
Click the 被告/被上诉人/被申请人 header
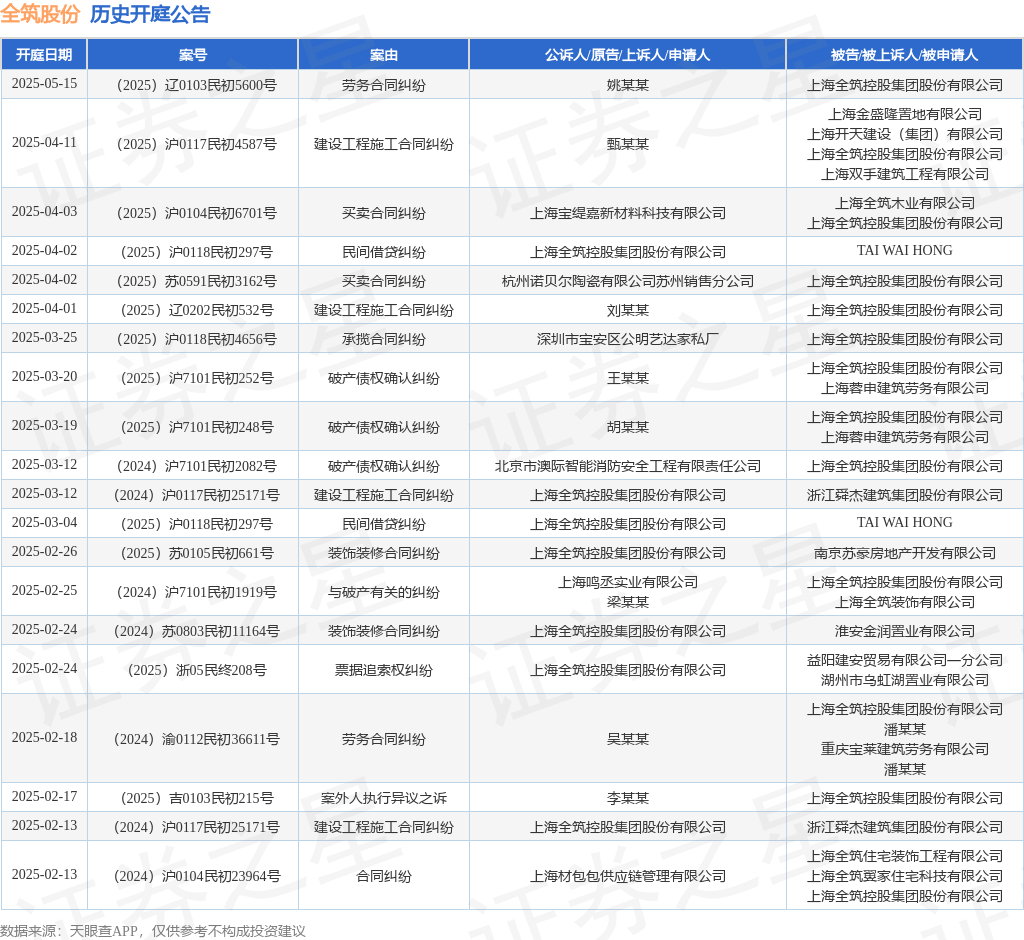click(904, 55)
